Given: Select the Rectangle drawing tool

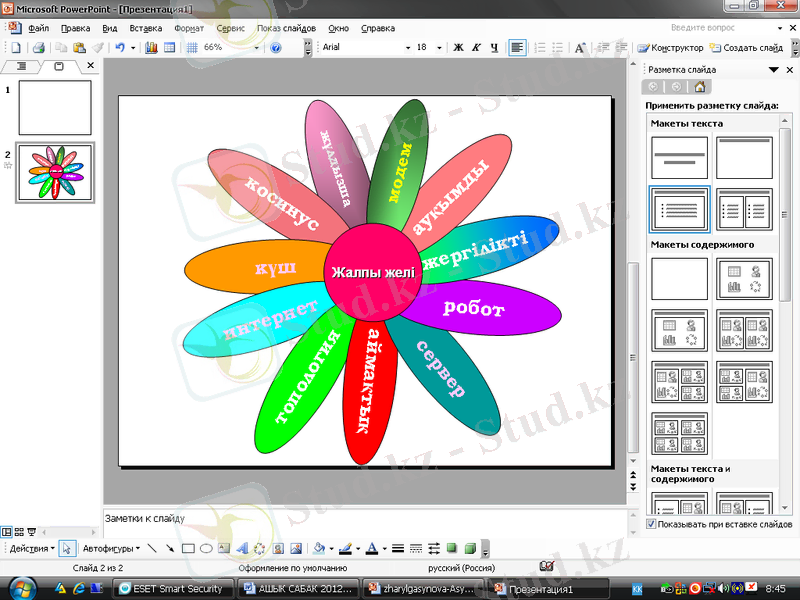Looking at the screenshot, I should tap(188, 548).
